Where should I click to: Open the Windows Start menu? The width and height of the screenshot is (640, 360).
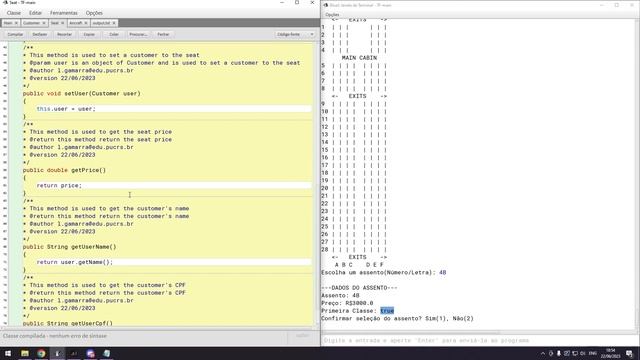[x=8, y=353]
